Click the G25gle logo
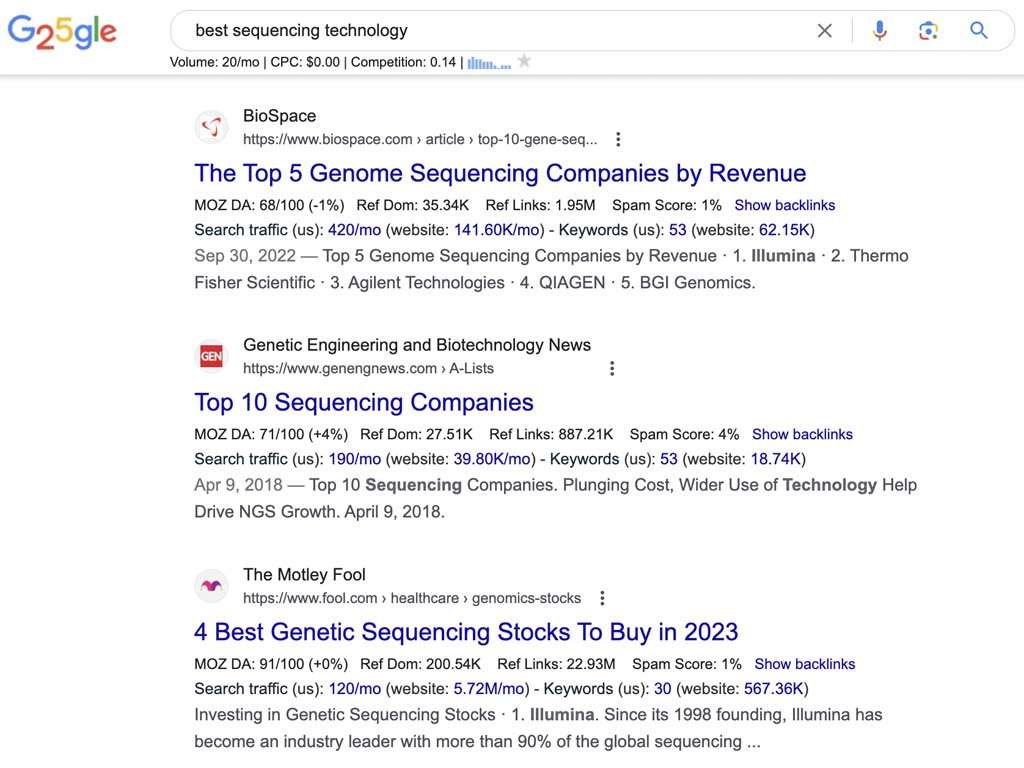This screenshot has height=768, width=1024. pyautogui.click(x=62, y=31)
